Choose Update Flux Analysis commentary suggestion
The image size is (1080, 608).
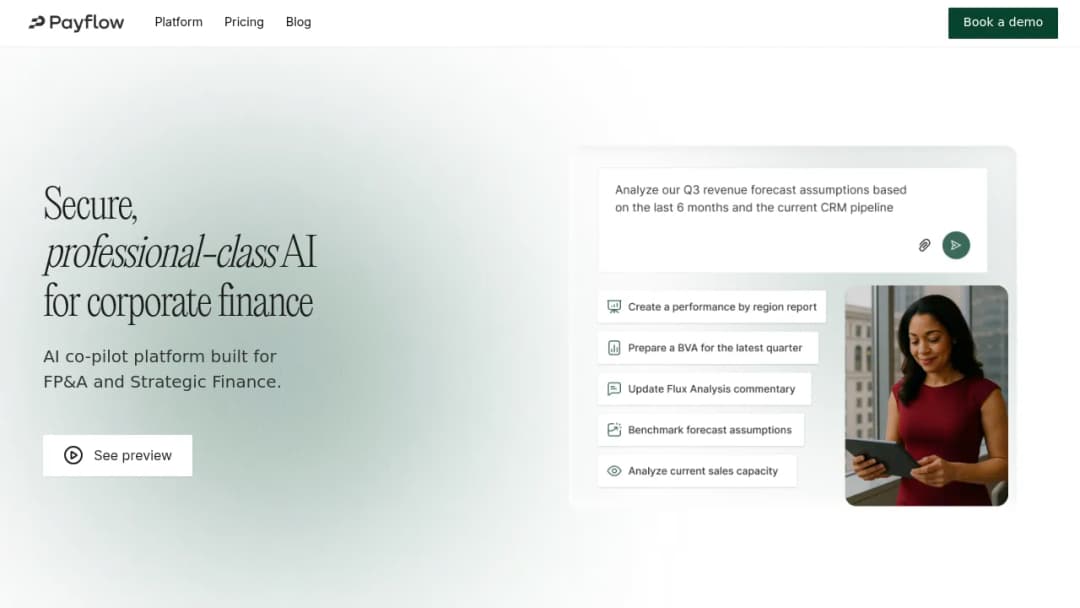tap(704, 389)
